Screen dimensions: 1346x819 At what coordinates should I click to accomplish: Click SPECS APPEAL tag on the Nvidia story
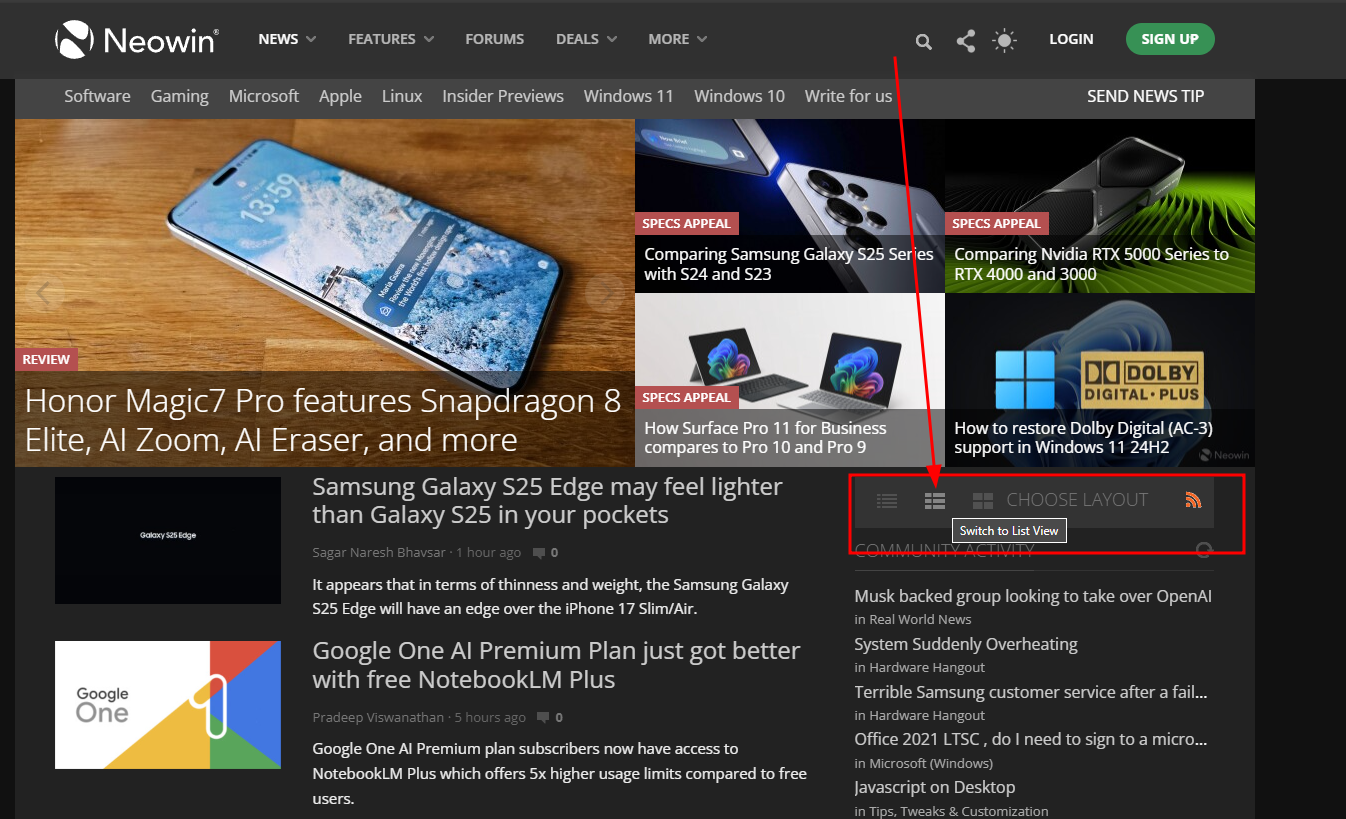pyautogui.click(x=997, y=223)
